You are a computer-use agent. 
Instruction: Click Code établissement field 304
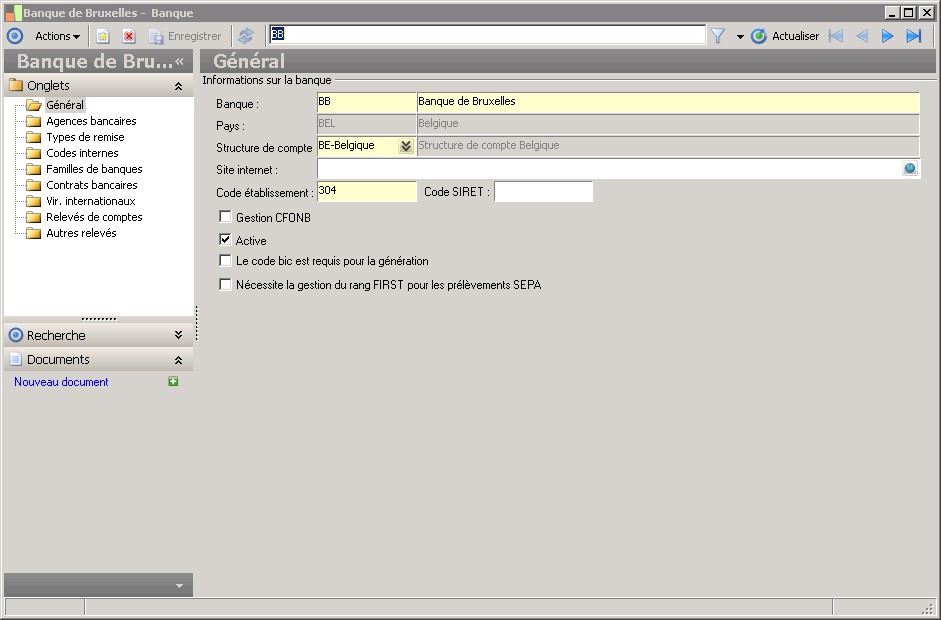pyautogui.click(x=366, y=191)
